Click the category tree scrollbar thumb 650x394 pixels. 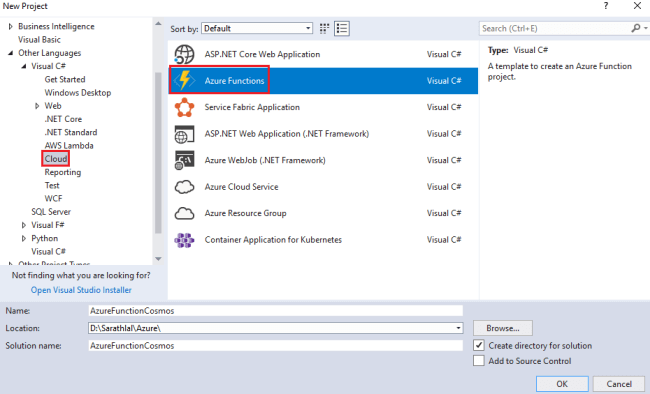coord(158,153)
